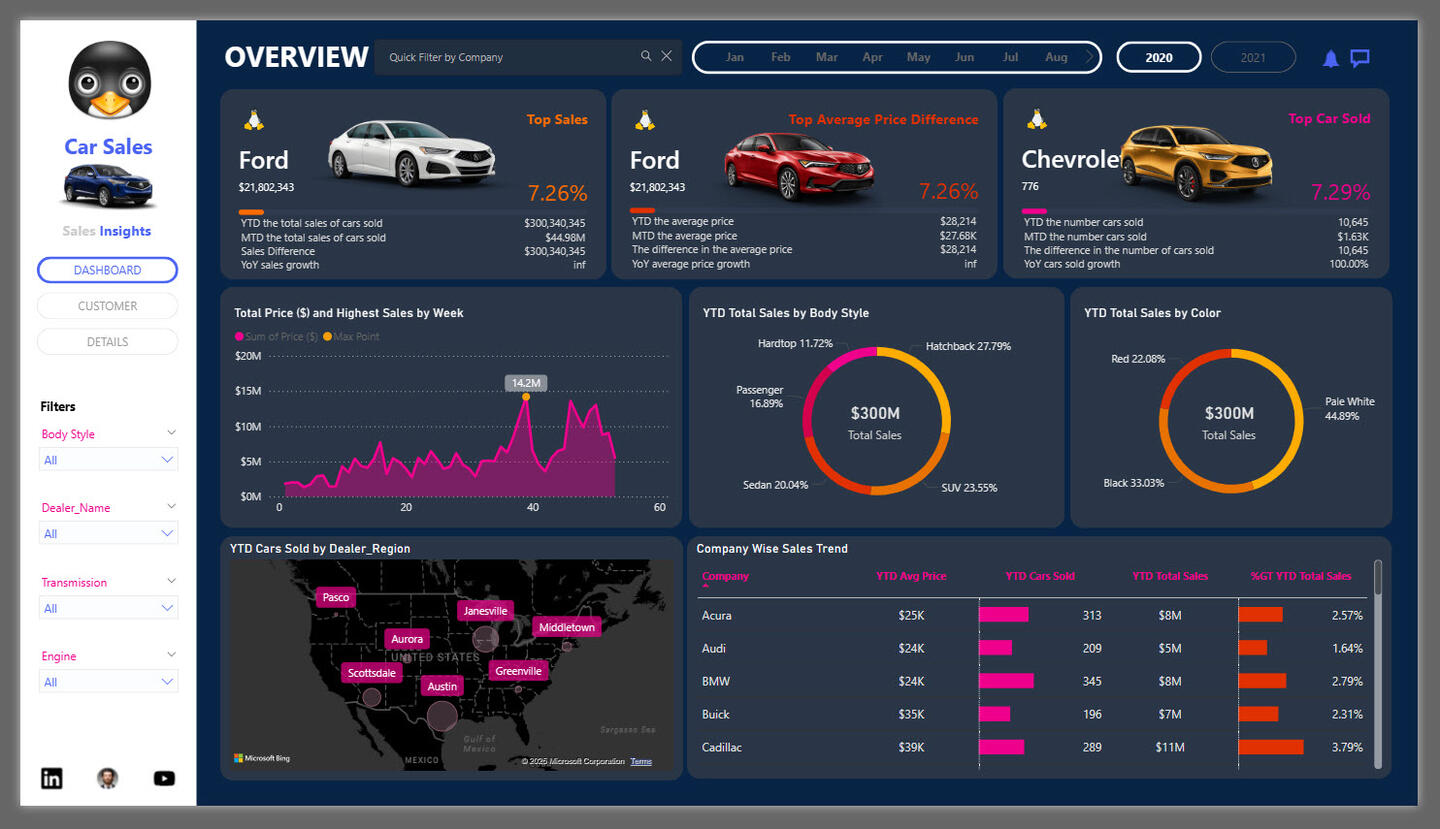Viewport: 1440px width, 829px height.
Task: Sort by YTD Total Sales column header
Action: click(x=1170, y=576)
